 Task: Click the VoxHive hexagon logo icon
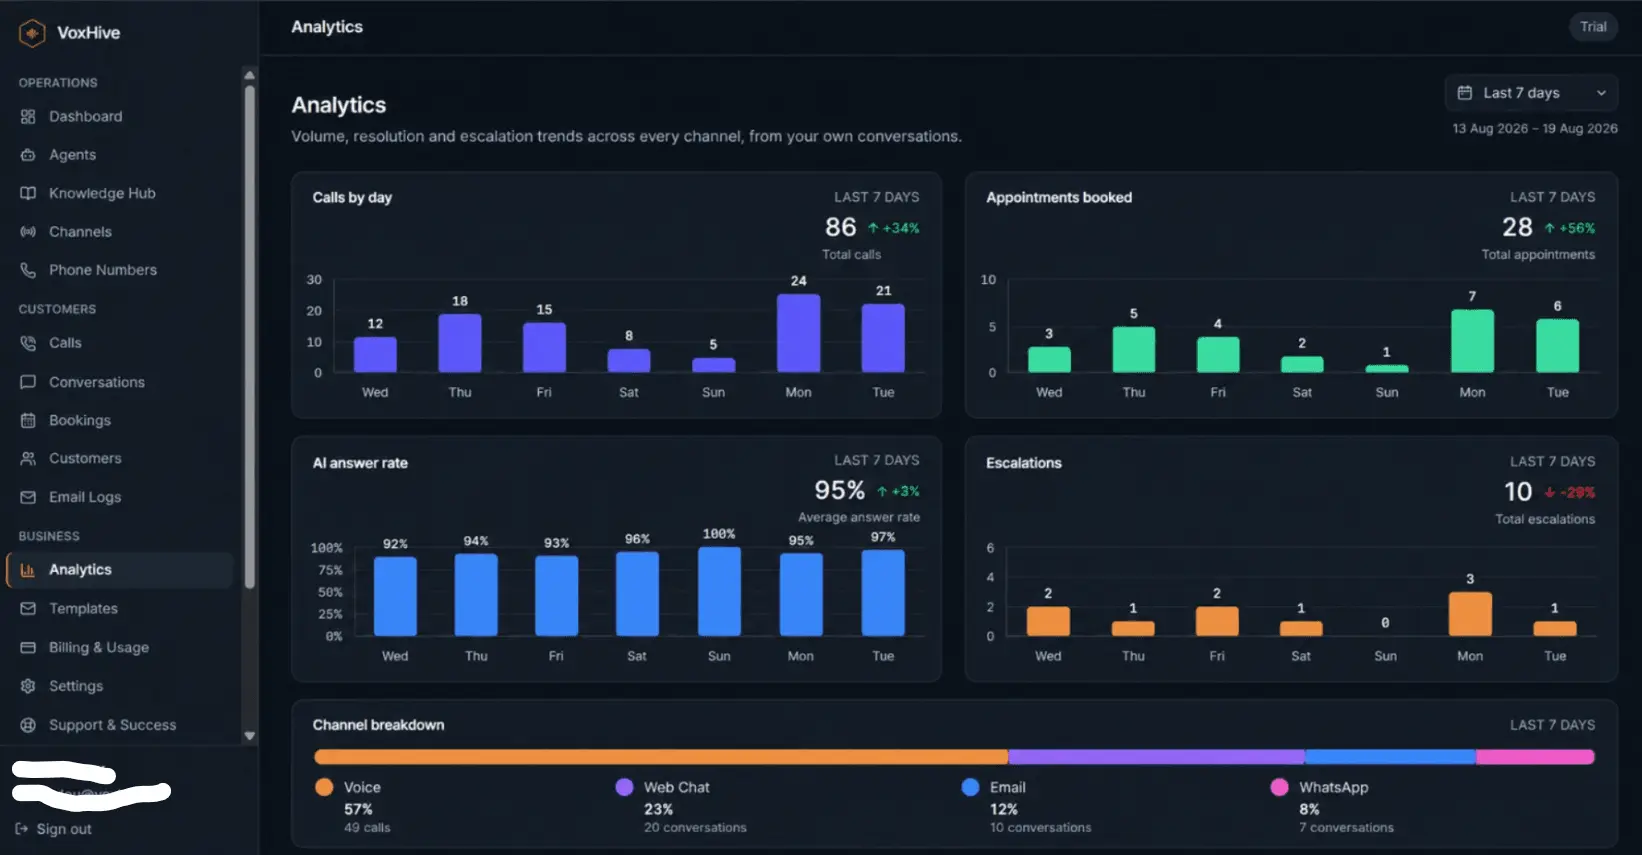(32, 33)
